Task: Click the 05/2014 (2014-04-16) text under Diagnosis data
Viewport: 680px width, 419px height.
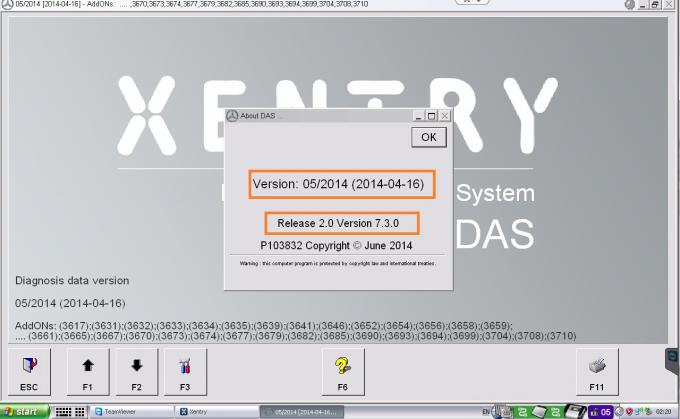Action: [x=70, y=303]
